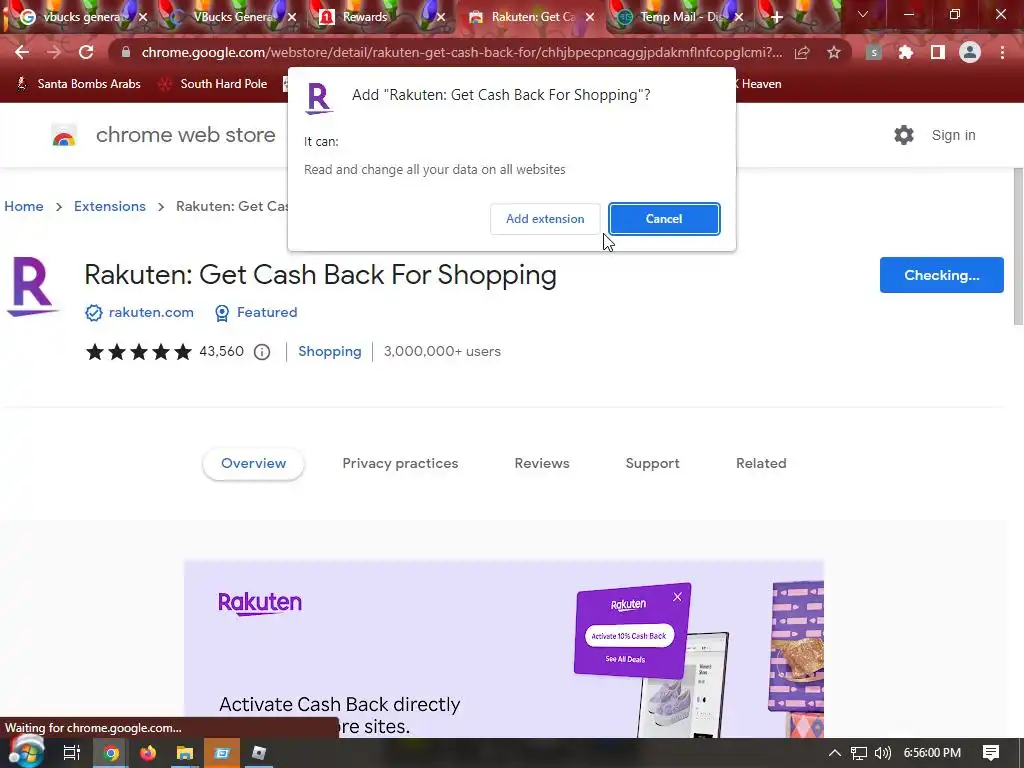Screen dimensions: 1024x768
Task: Click the forward navigation arrow
Action: click(54, 52)
